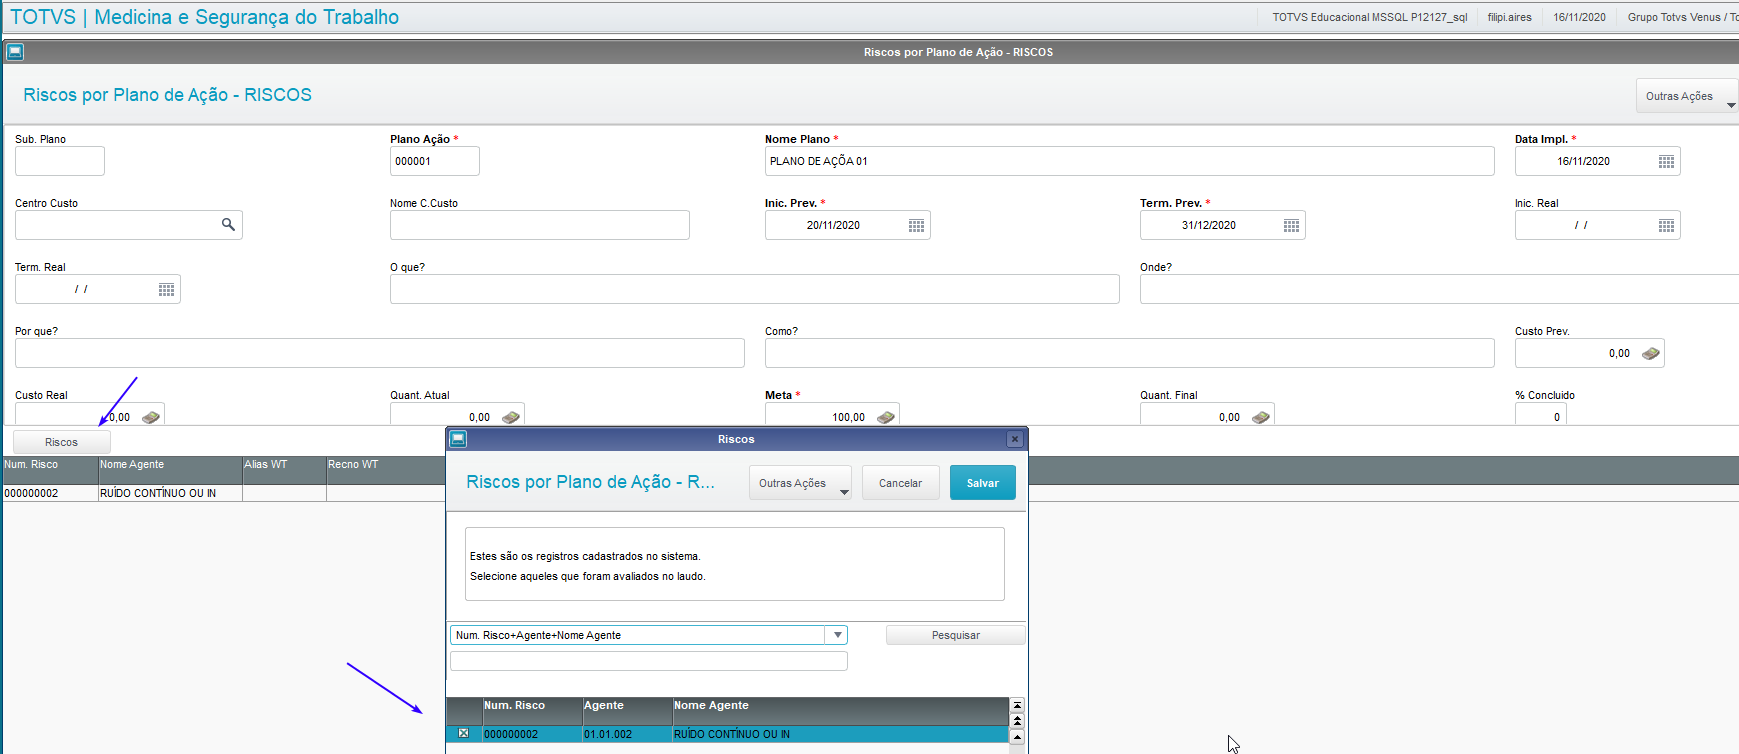The image size is (1739, 754).
Task: Click RUÍDO CONTÍNUO OU IN in dialog grid
Action: 840,734
